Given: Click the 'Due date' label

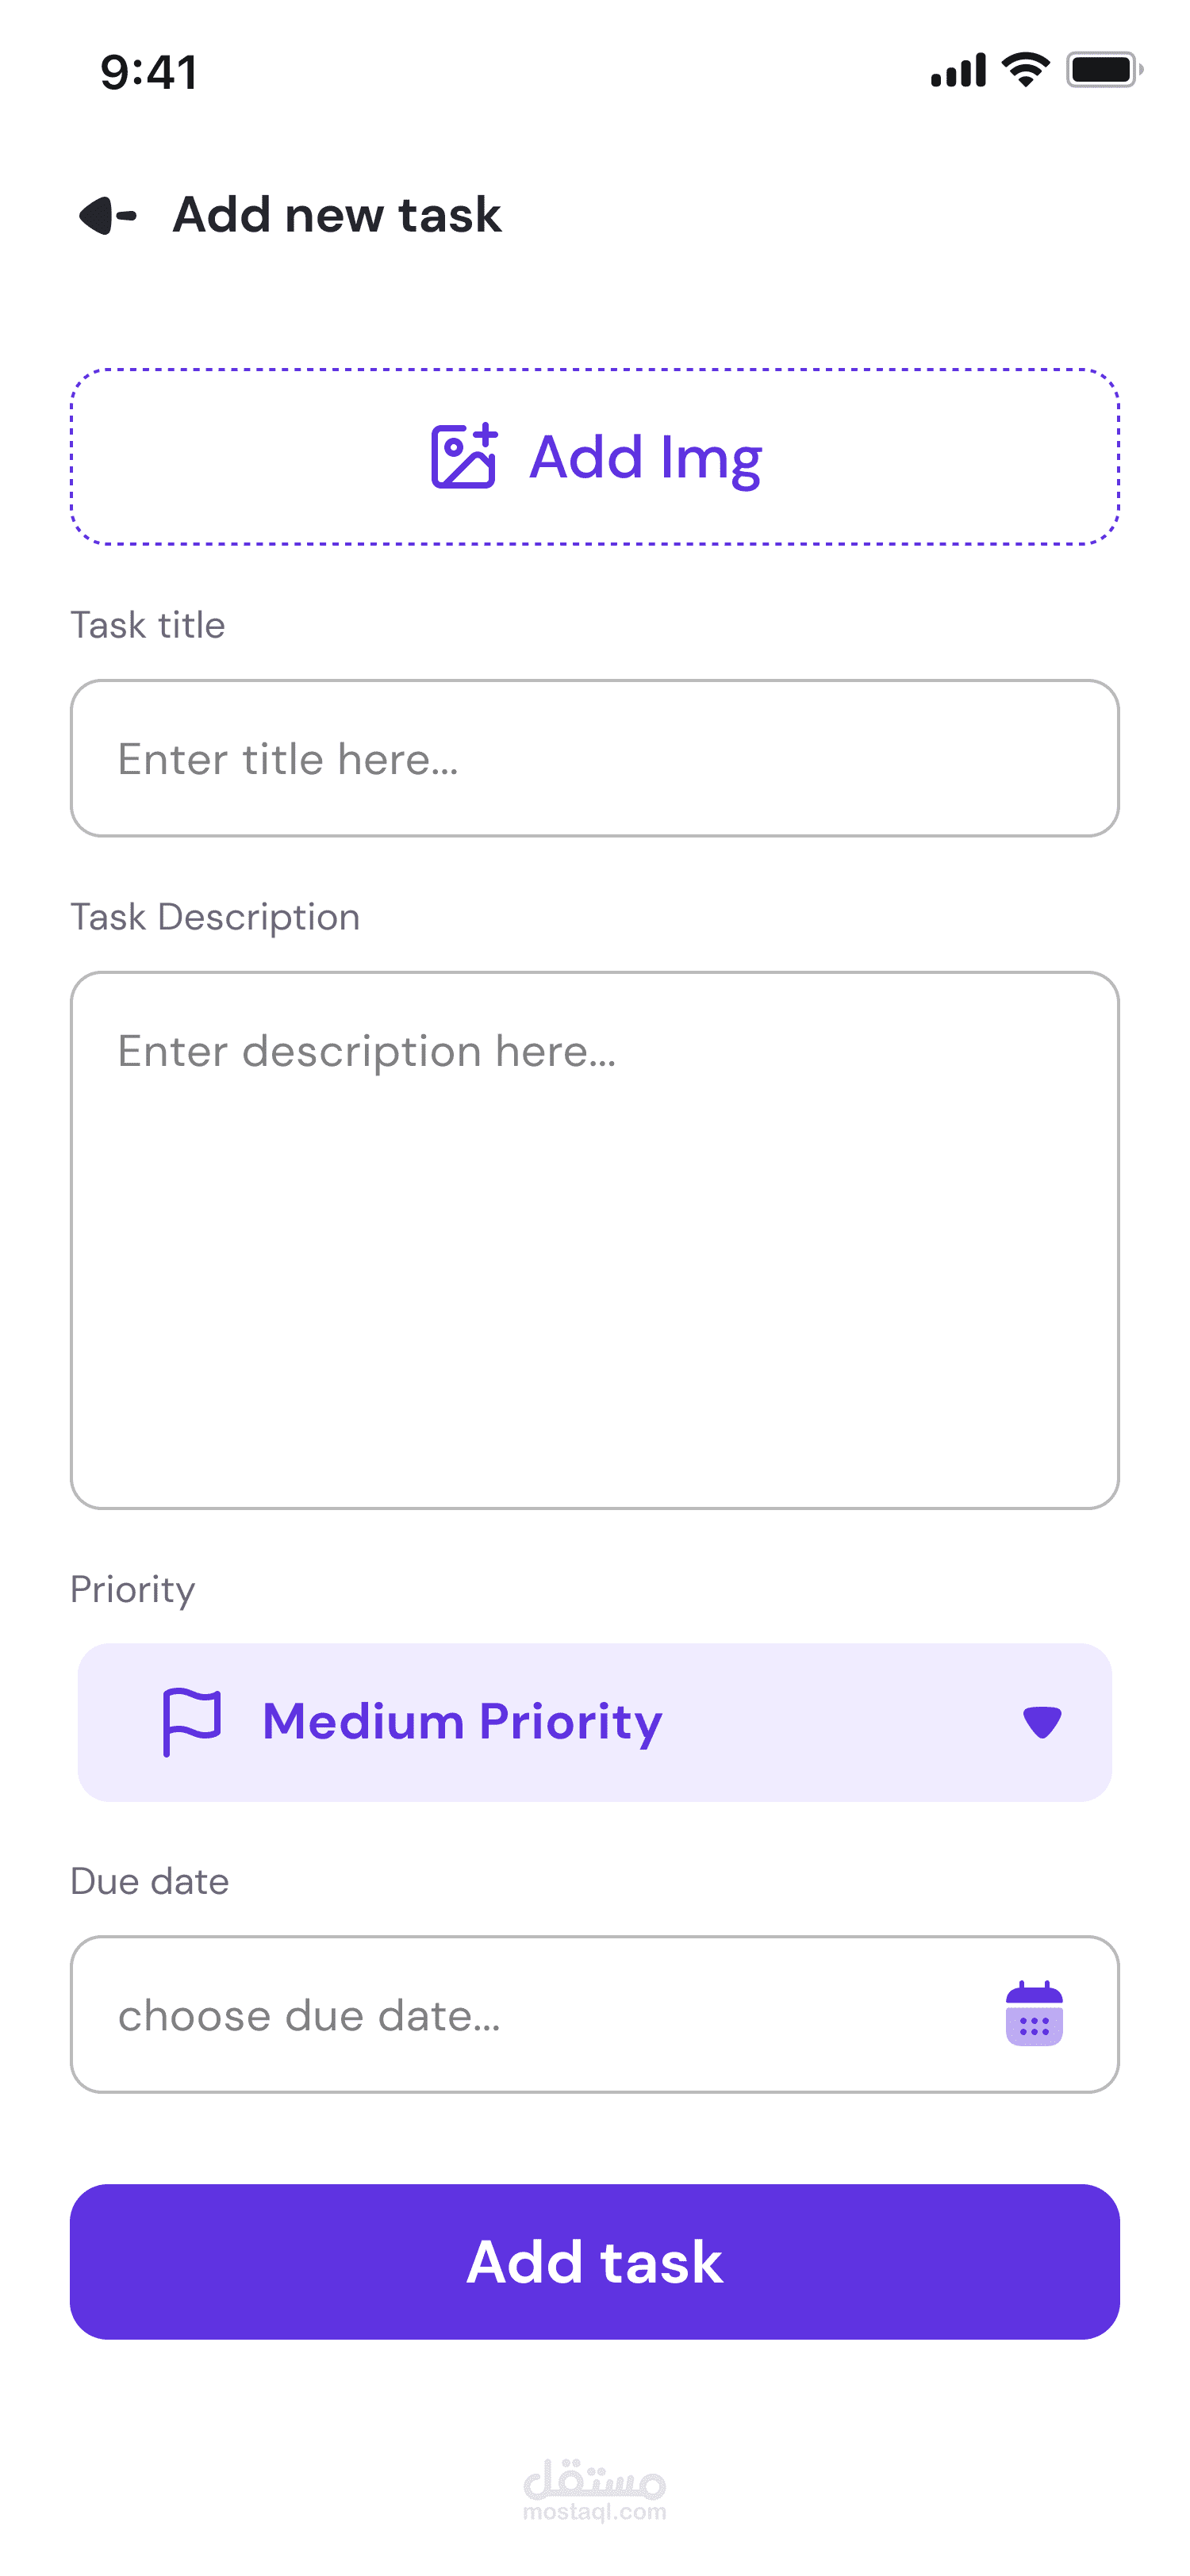Looking at the screenshot, I should coord(150,1881).
